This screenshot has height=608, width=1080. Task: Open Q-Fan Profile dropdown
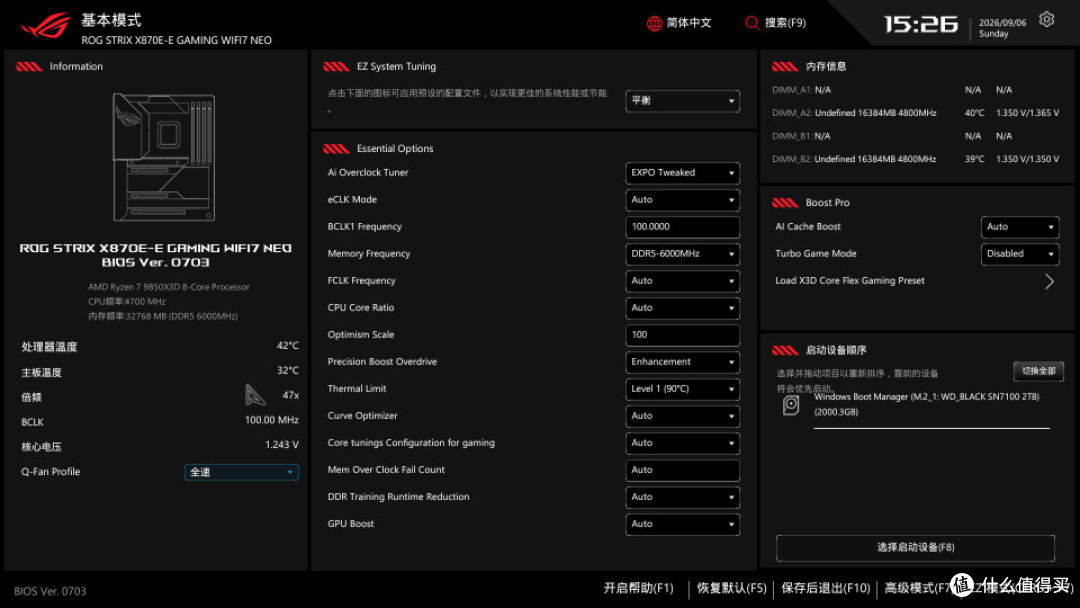click(242, 472)
